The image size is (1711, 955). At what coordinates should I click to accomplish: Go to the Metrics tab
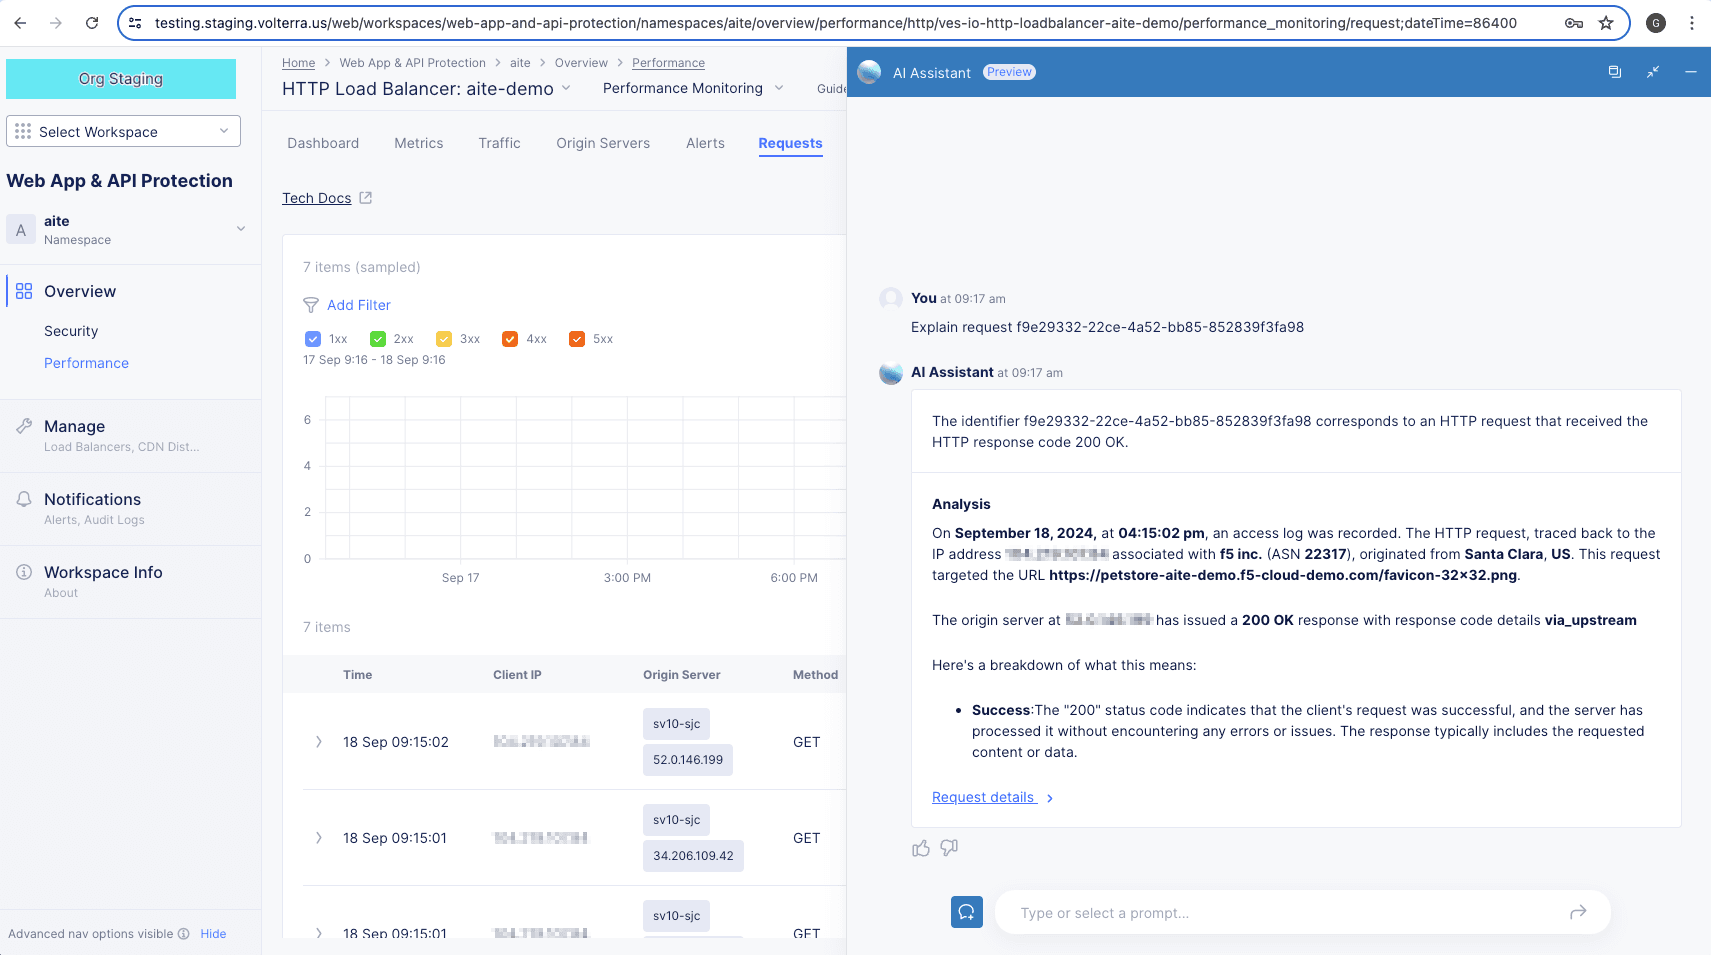pyautogui.click(x=418, y=143)
